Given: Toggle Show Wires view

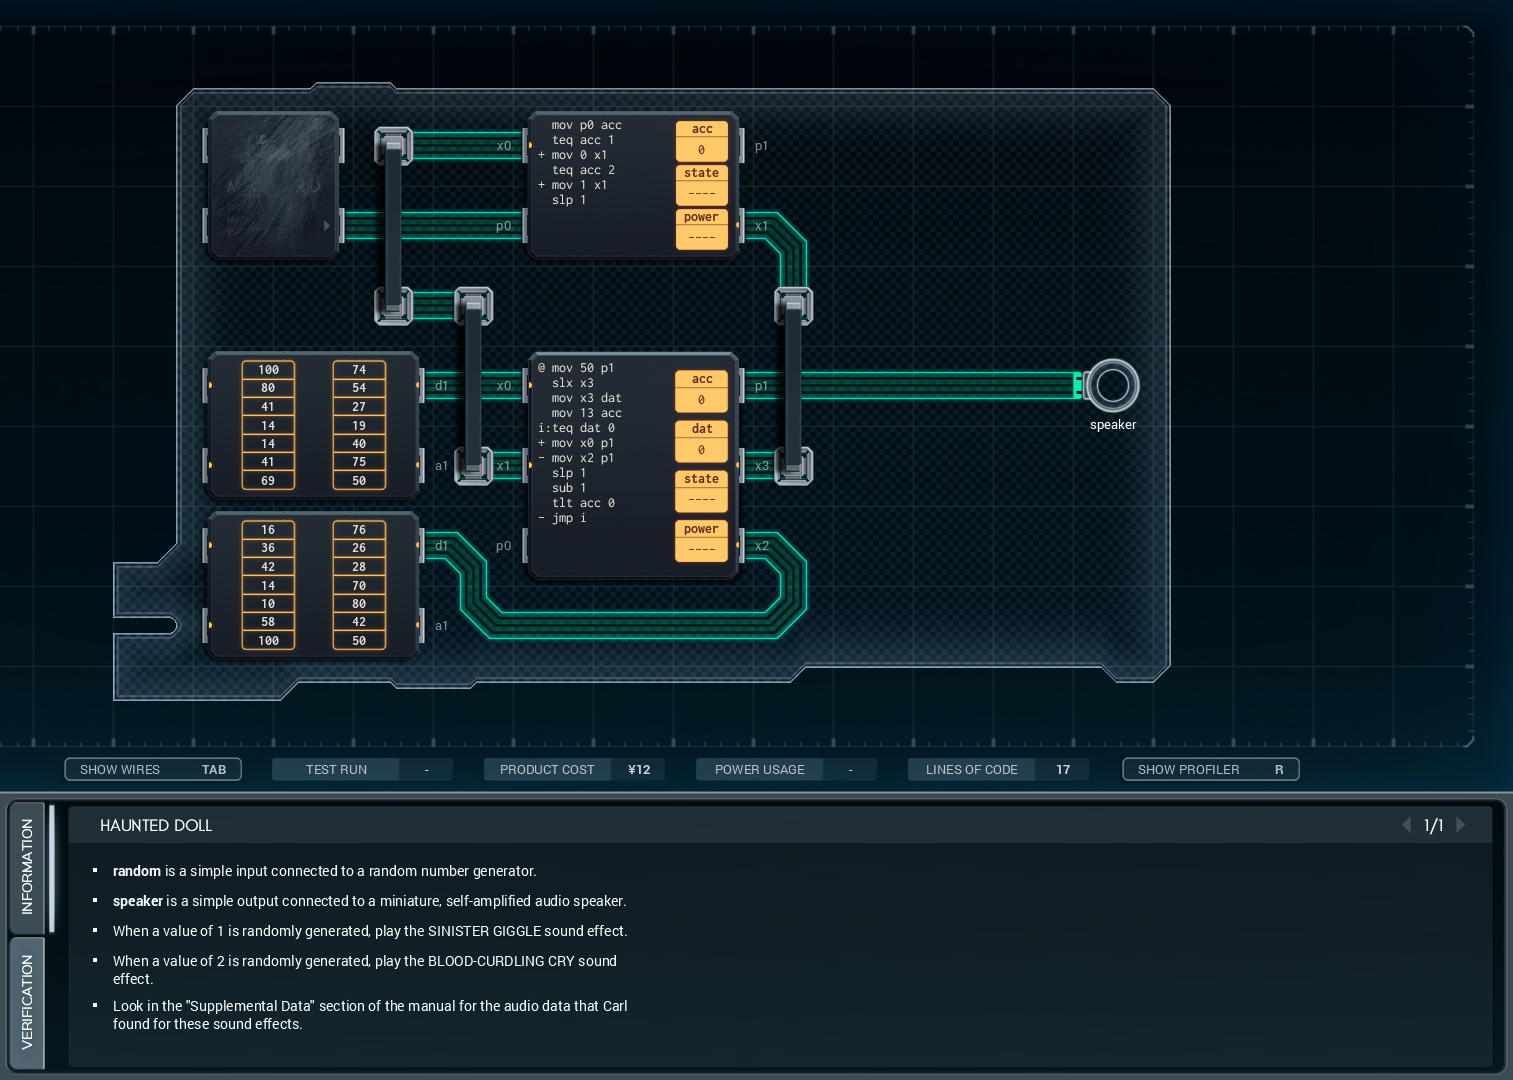Looking at the screenshot, I should pos(153,769).
